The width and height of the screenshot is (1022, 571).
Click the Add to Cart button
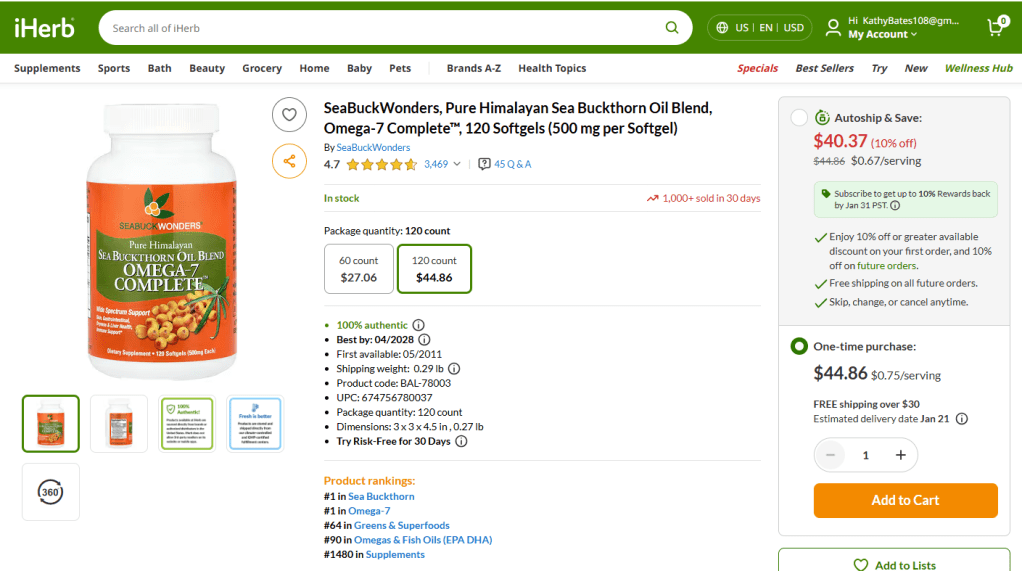[x=905, y=500]
